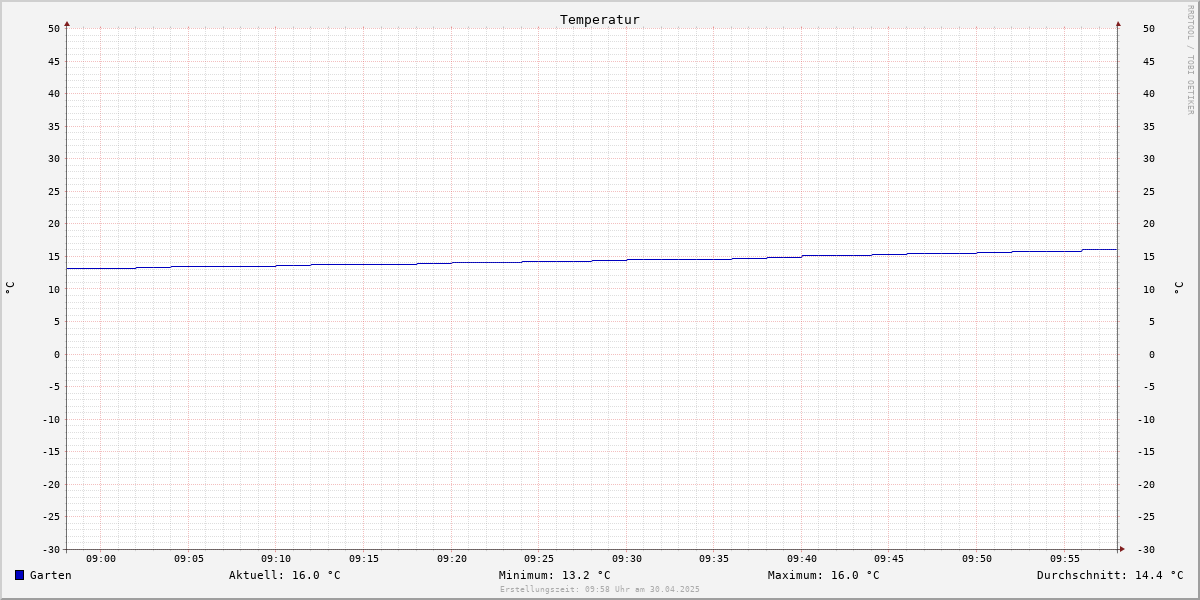Click the left axis 50 label
Viewport: 1200px width, 600px height.
(54, 28)
